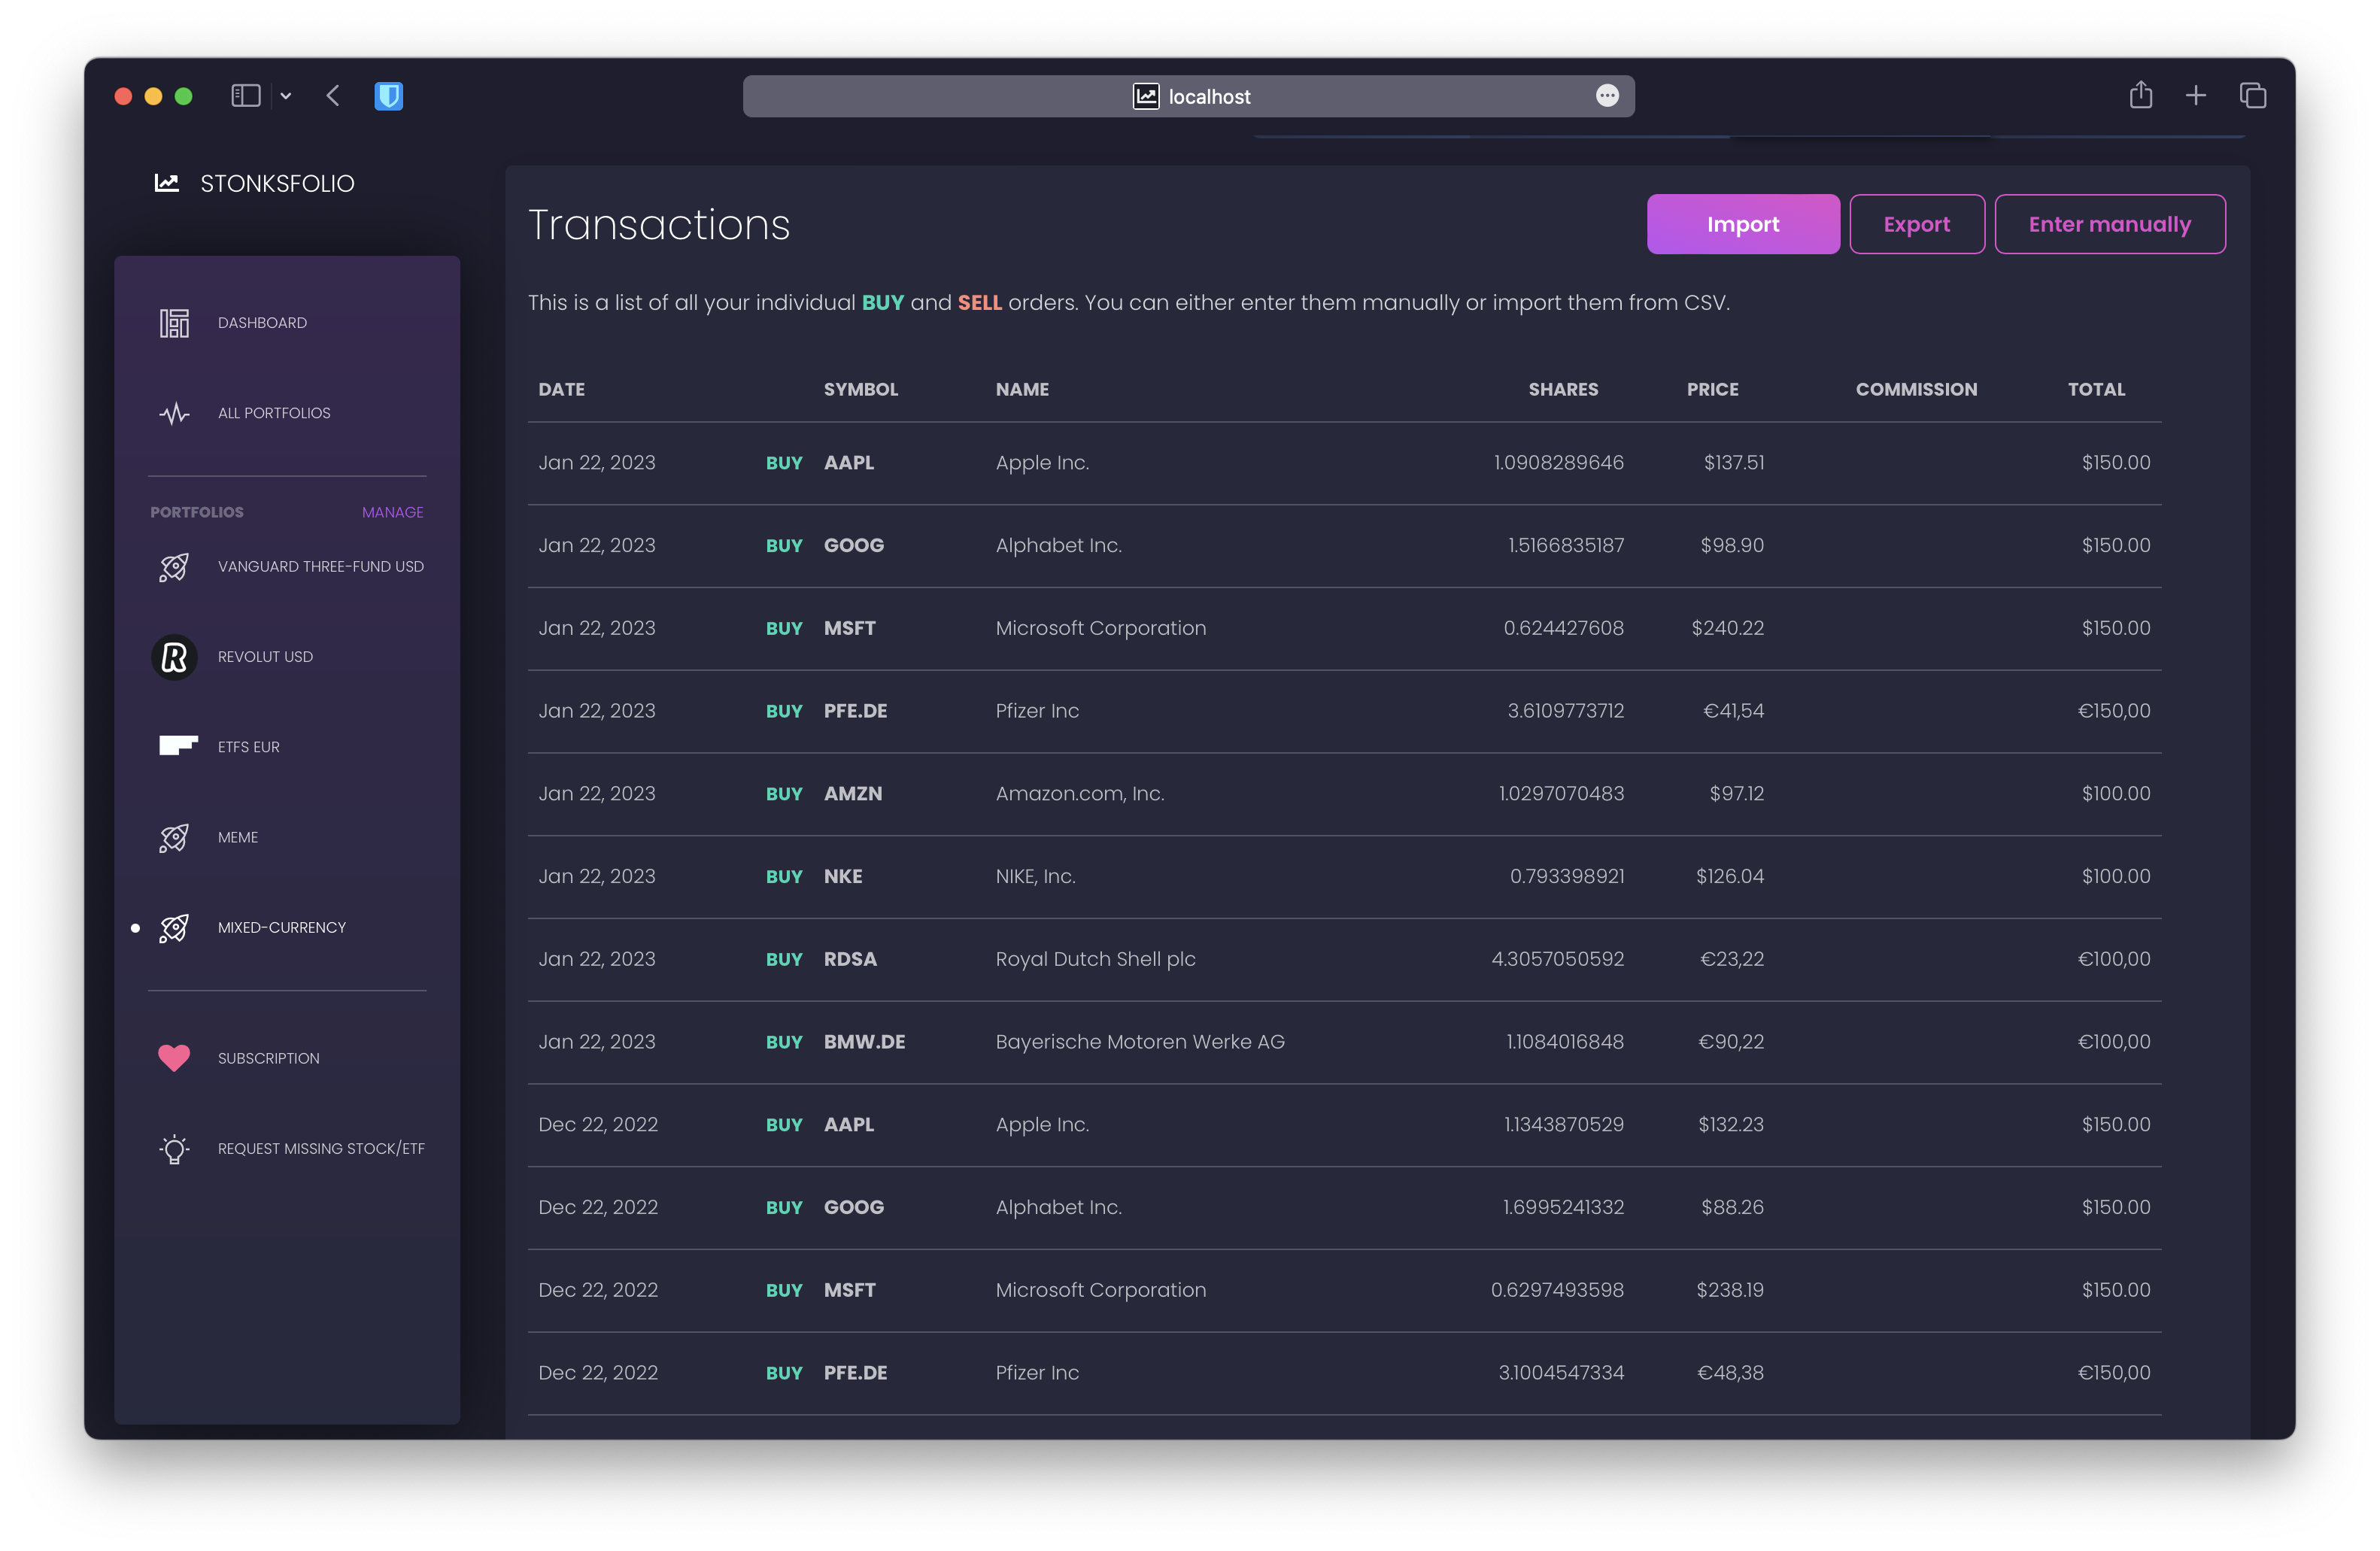Screen dimensions: 2380x1551
Task: Click the Date column header
Action: [562, 389]
